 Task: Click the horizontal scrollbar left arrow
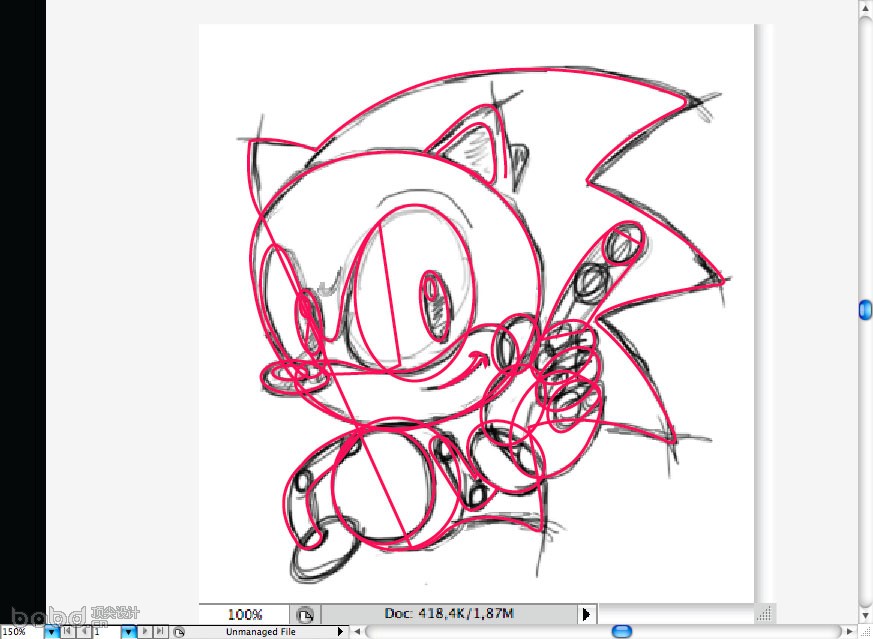tap(358, 632)
